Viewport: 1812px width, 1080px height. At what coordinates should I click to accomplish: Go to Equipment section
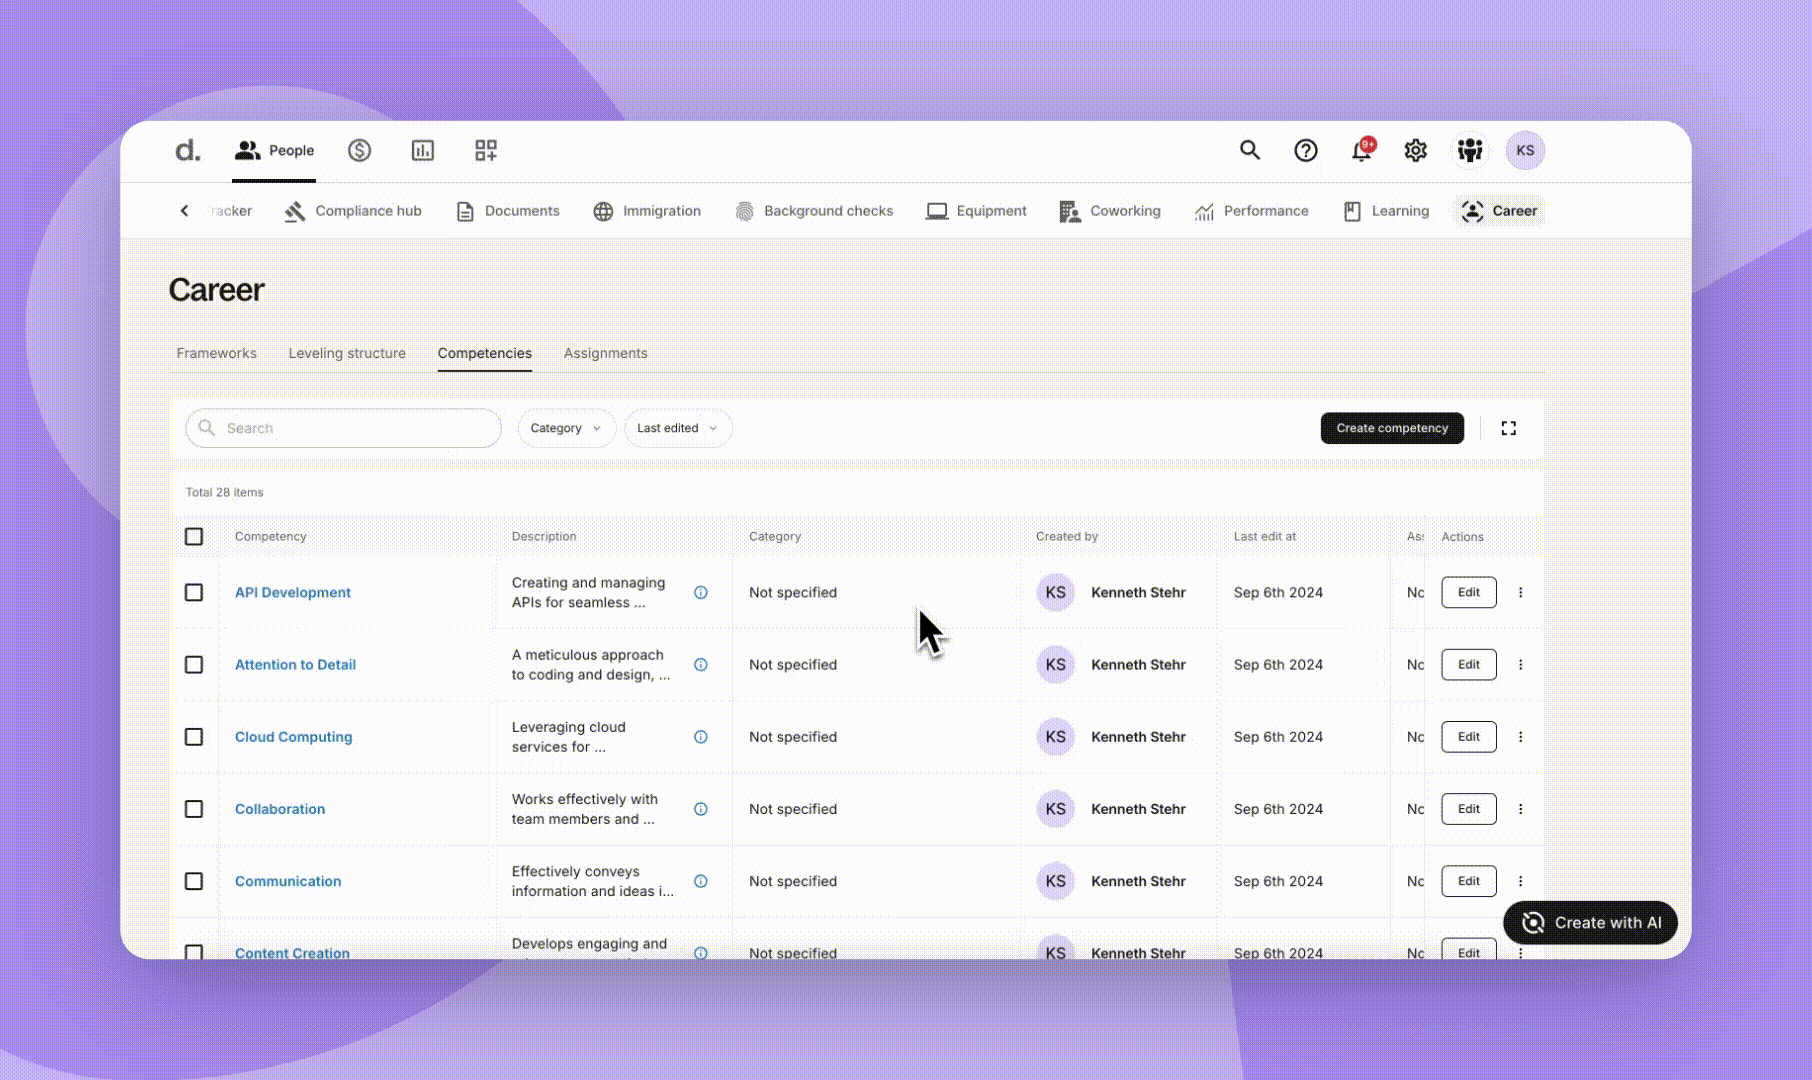pos(976,211)
